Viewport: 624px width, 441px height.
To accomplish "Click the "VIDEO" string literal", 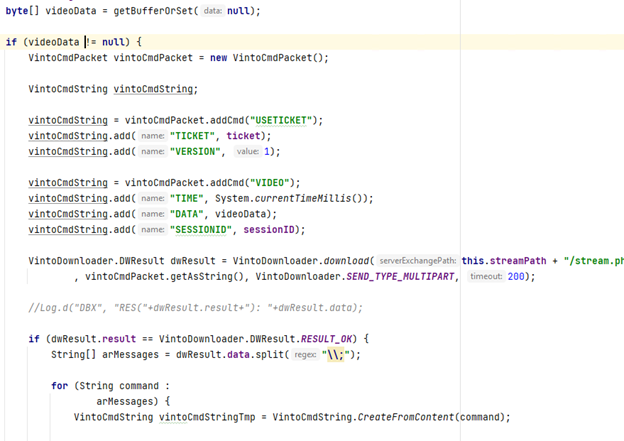I will [x=269, y=183].
